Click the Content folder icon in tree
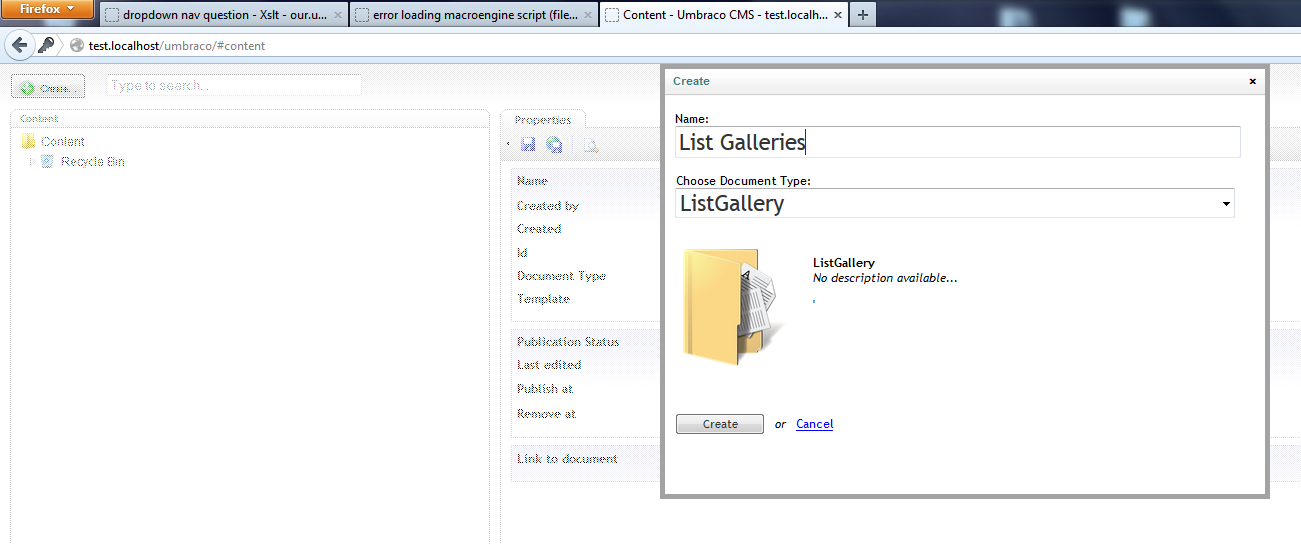Viewport: 1301px width, 544px height. (x=28, y=141)
